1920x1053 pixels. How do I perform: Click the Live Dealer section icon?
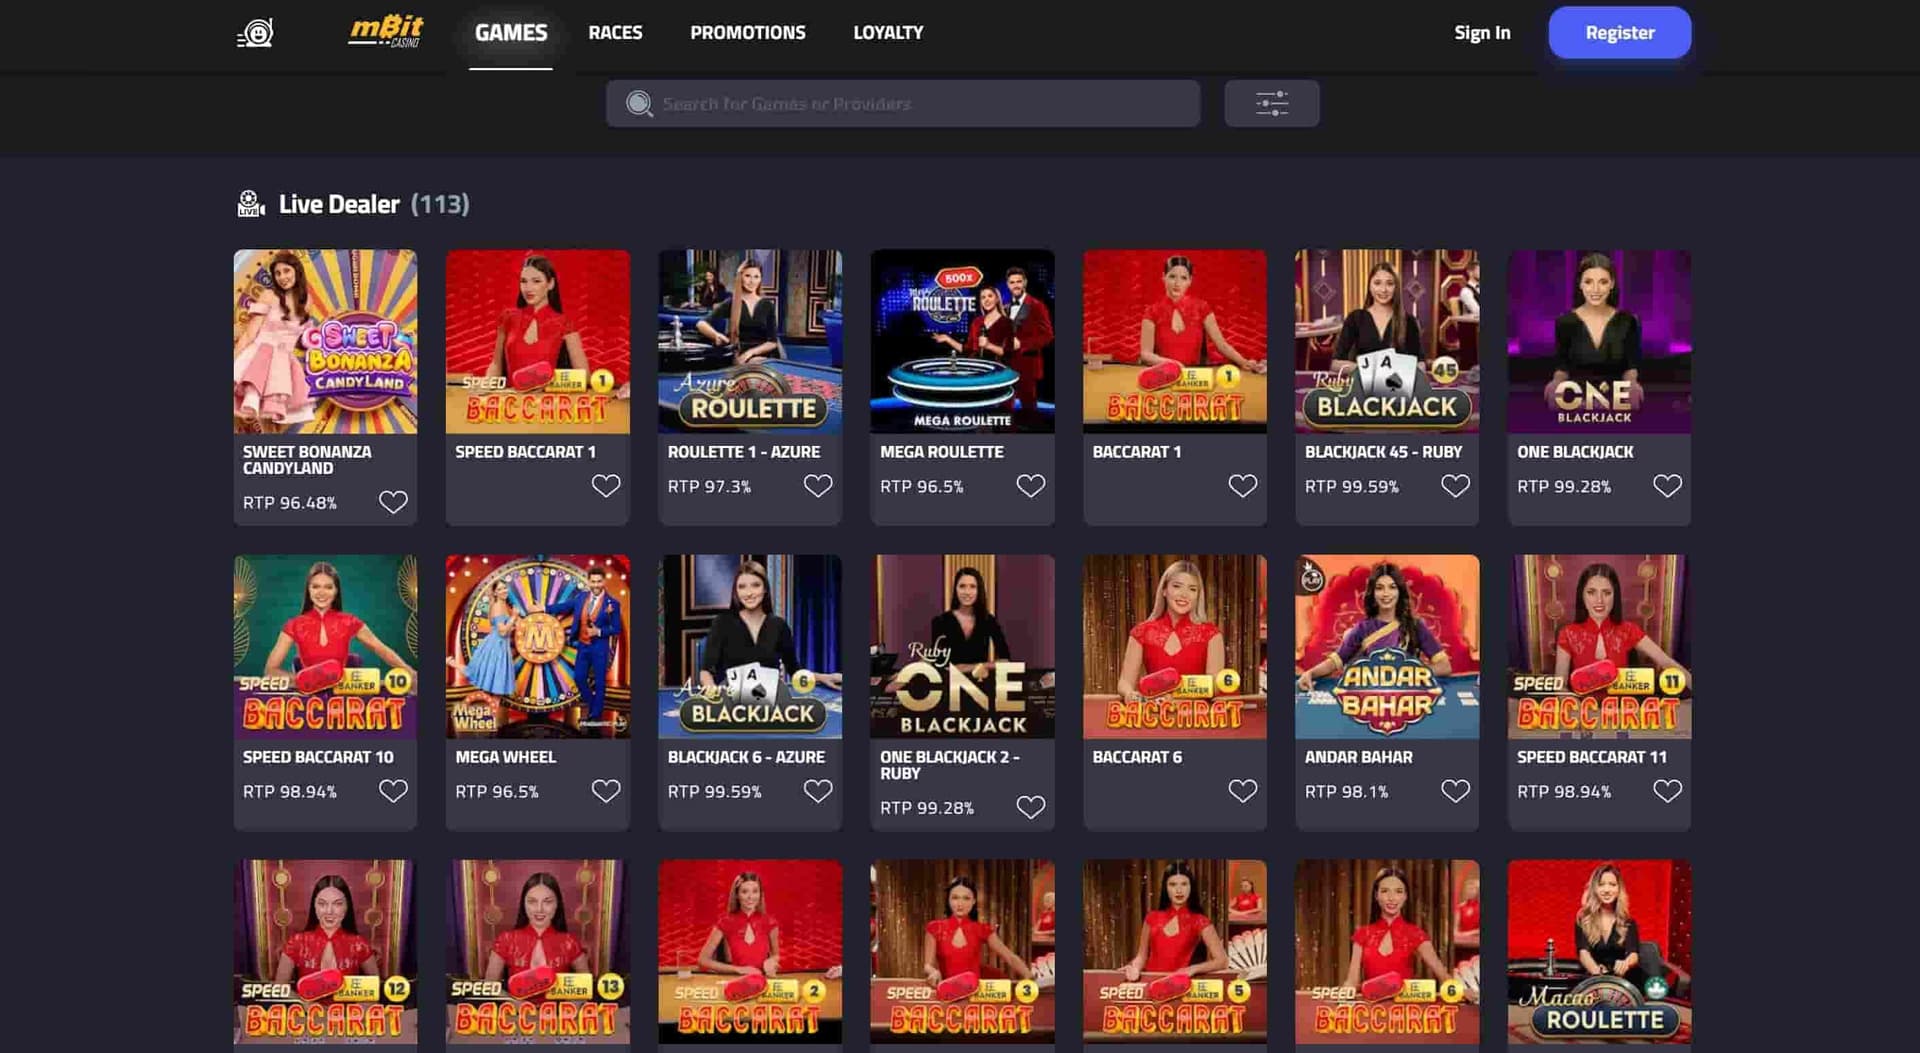(x=250, y=203)
